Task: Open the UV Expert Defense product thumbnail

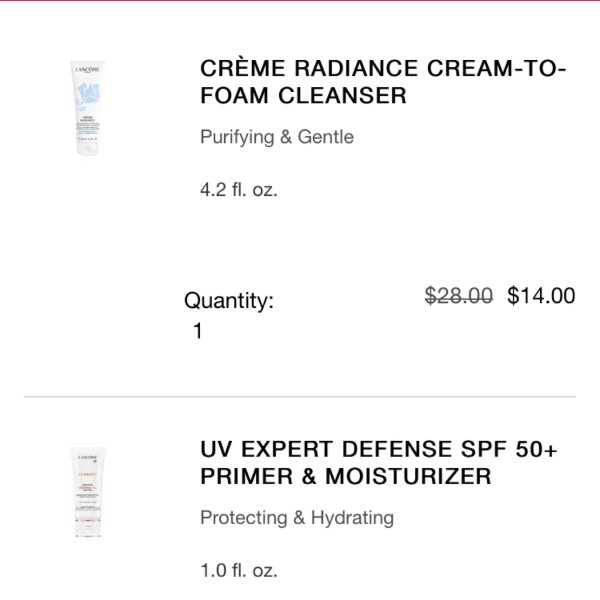Action: click(88, 492)
